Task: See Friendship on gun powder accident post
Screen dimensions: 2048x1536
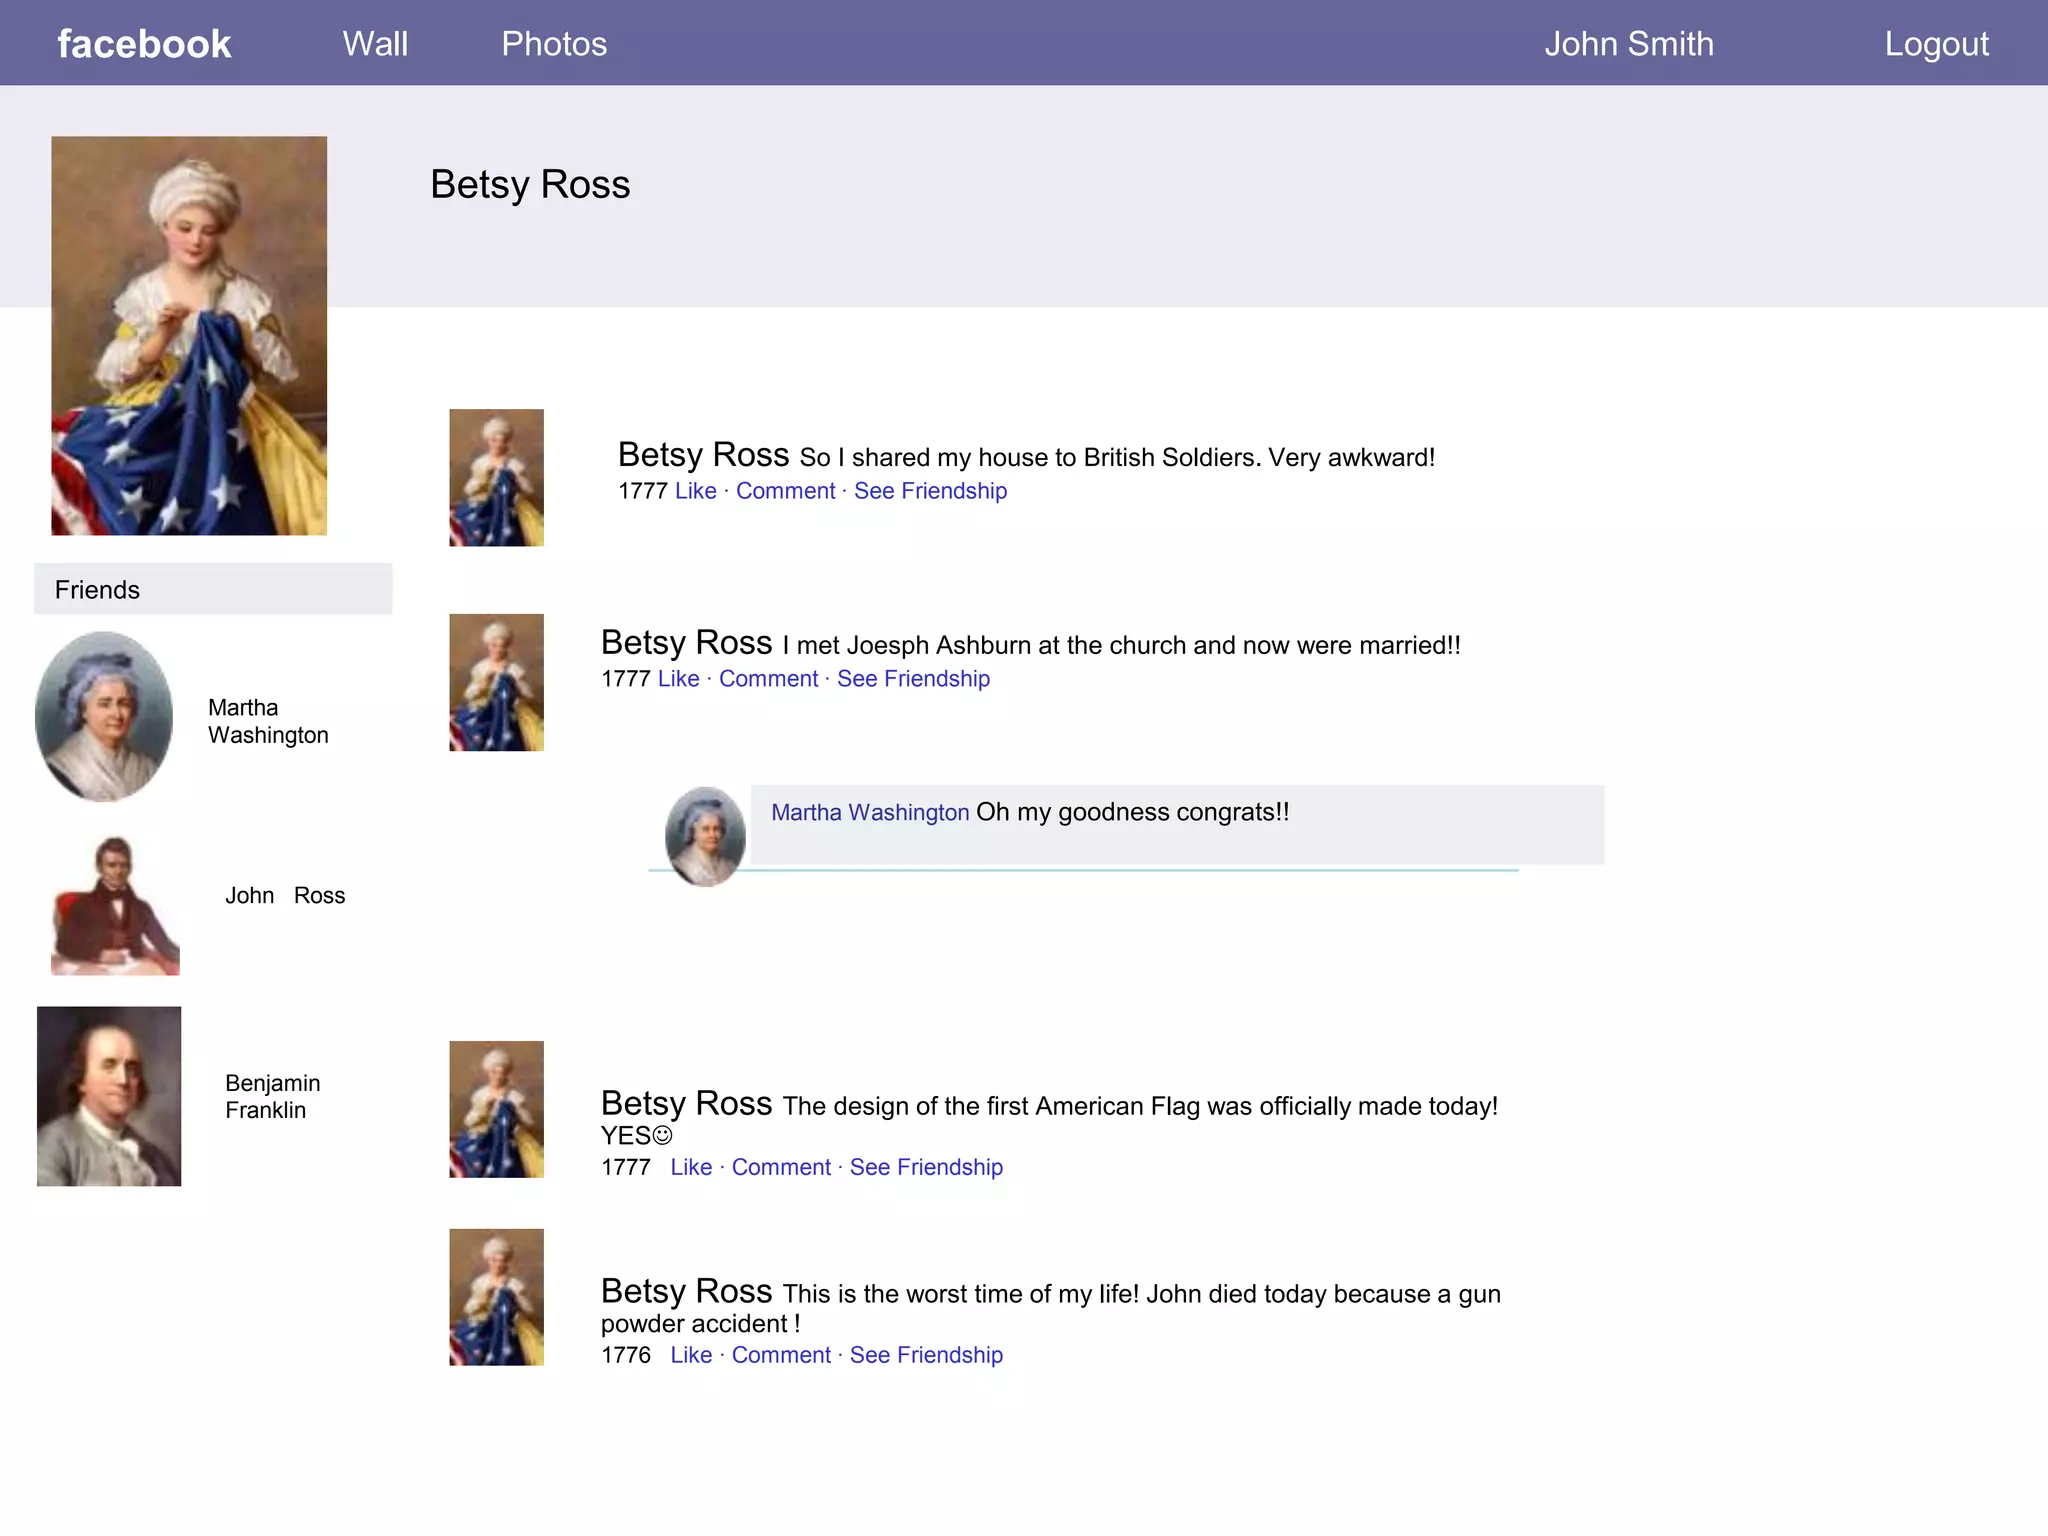Action: 926,1355
